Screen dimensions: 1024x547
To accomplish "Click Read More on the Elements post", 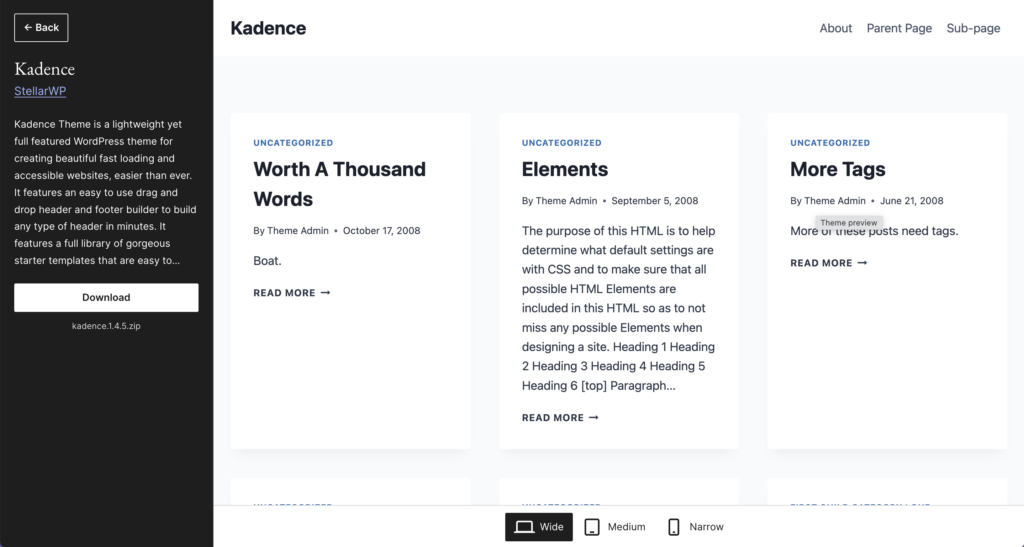I will coord(560,418).
